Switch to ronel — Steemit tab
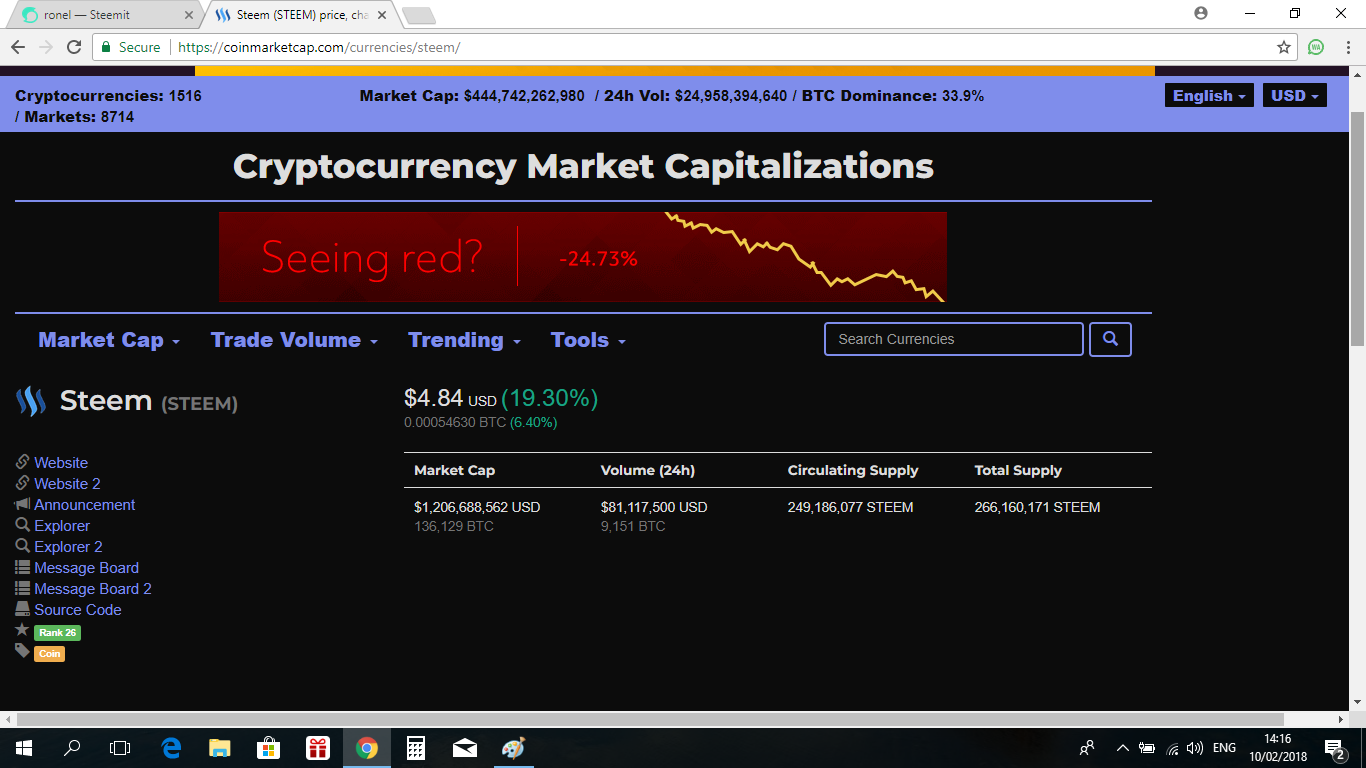The image size is (1366, 768). 104,15
